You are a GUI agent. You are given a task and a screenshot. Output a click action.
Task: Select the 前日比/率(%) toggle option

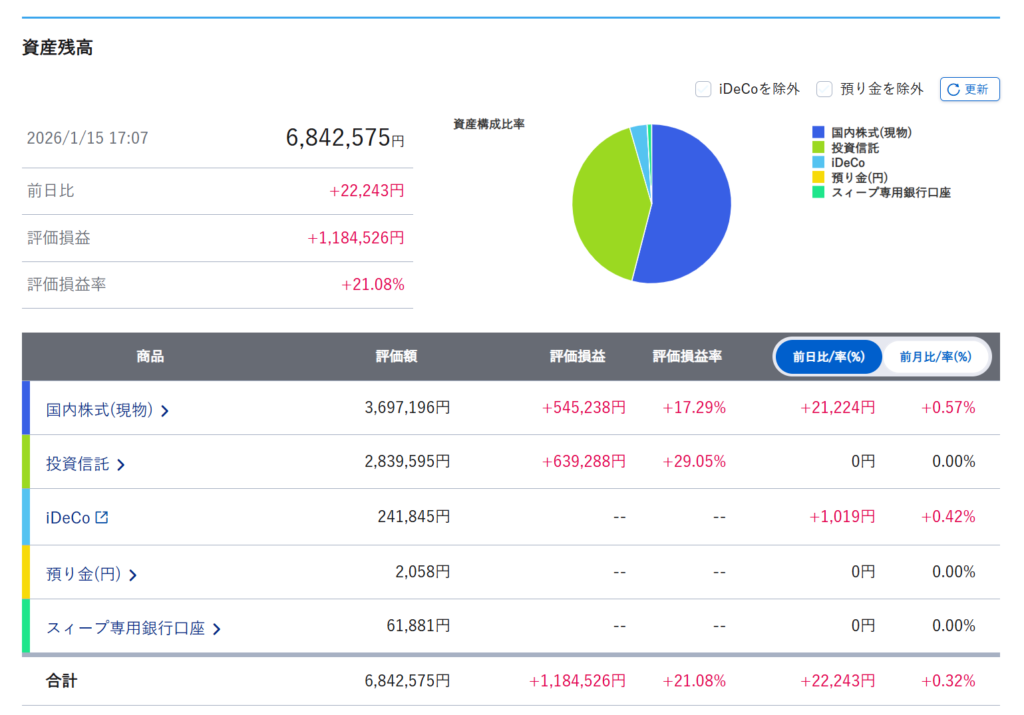pos(828,356)
